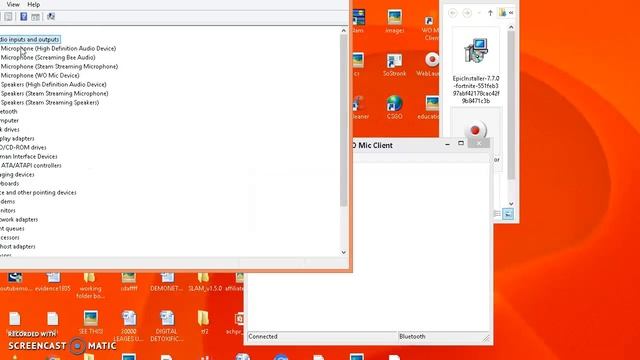This screenshot has height=360, width=640.
Task: Select the Modems category
Action: point(8,201)
